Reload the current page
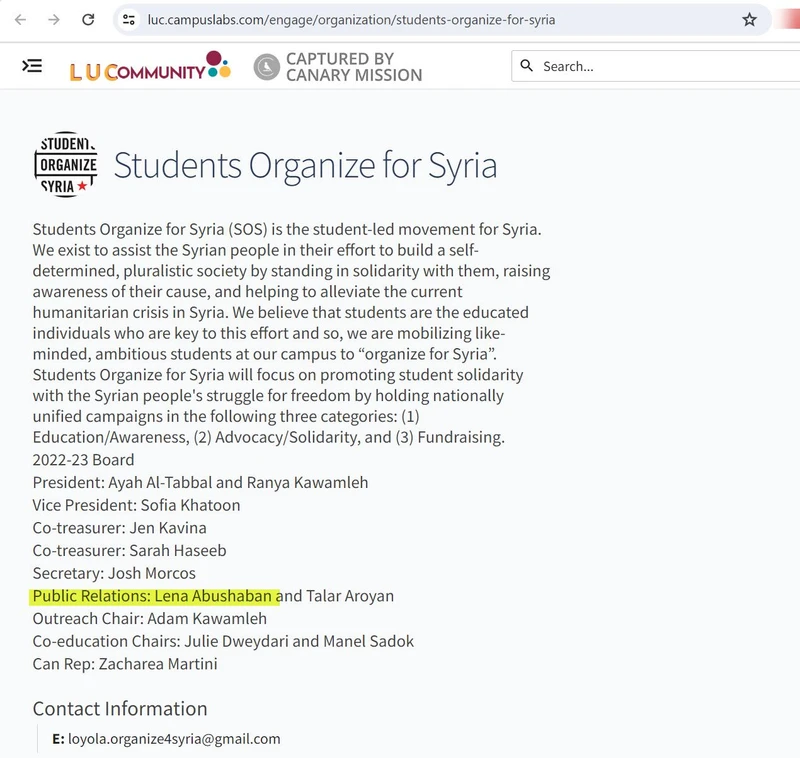Image resolution: width=800 pixels, height=758 pixels. pyautogui.click(x=88, y=20)
